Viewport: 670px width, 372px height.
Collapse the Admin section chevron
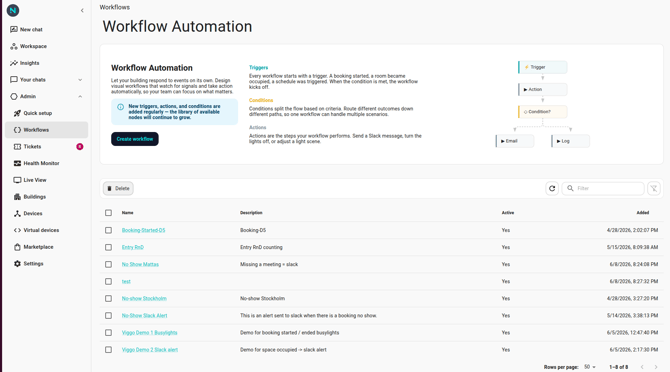[80, 97]
